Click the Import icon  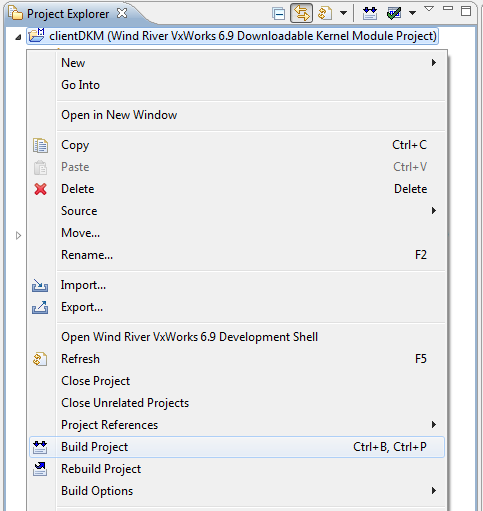coord(40,286)
